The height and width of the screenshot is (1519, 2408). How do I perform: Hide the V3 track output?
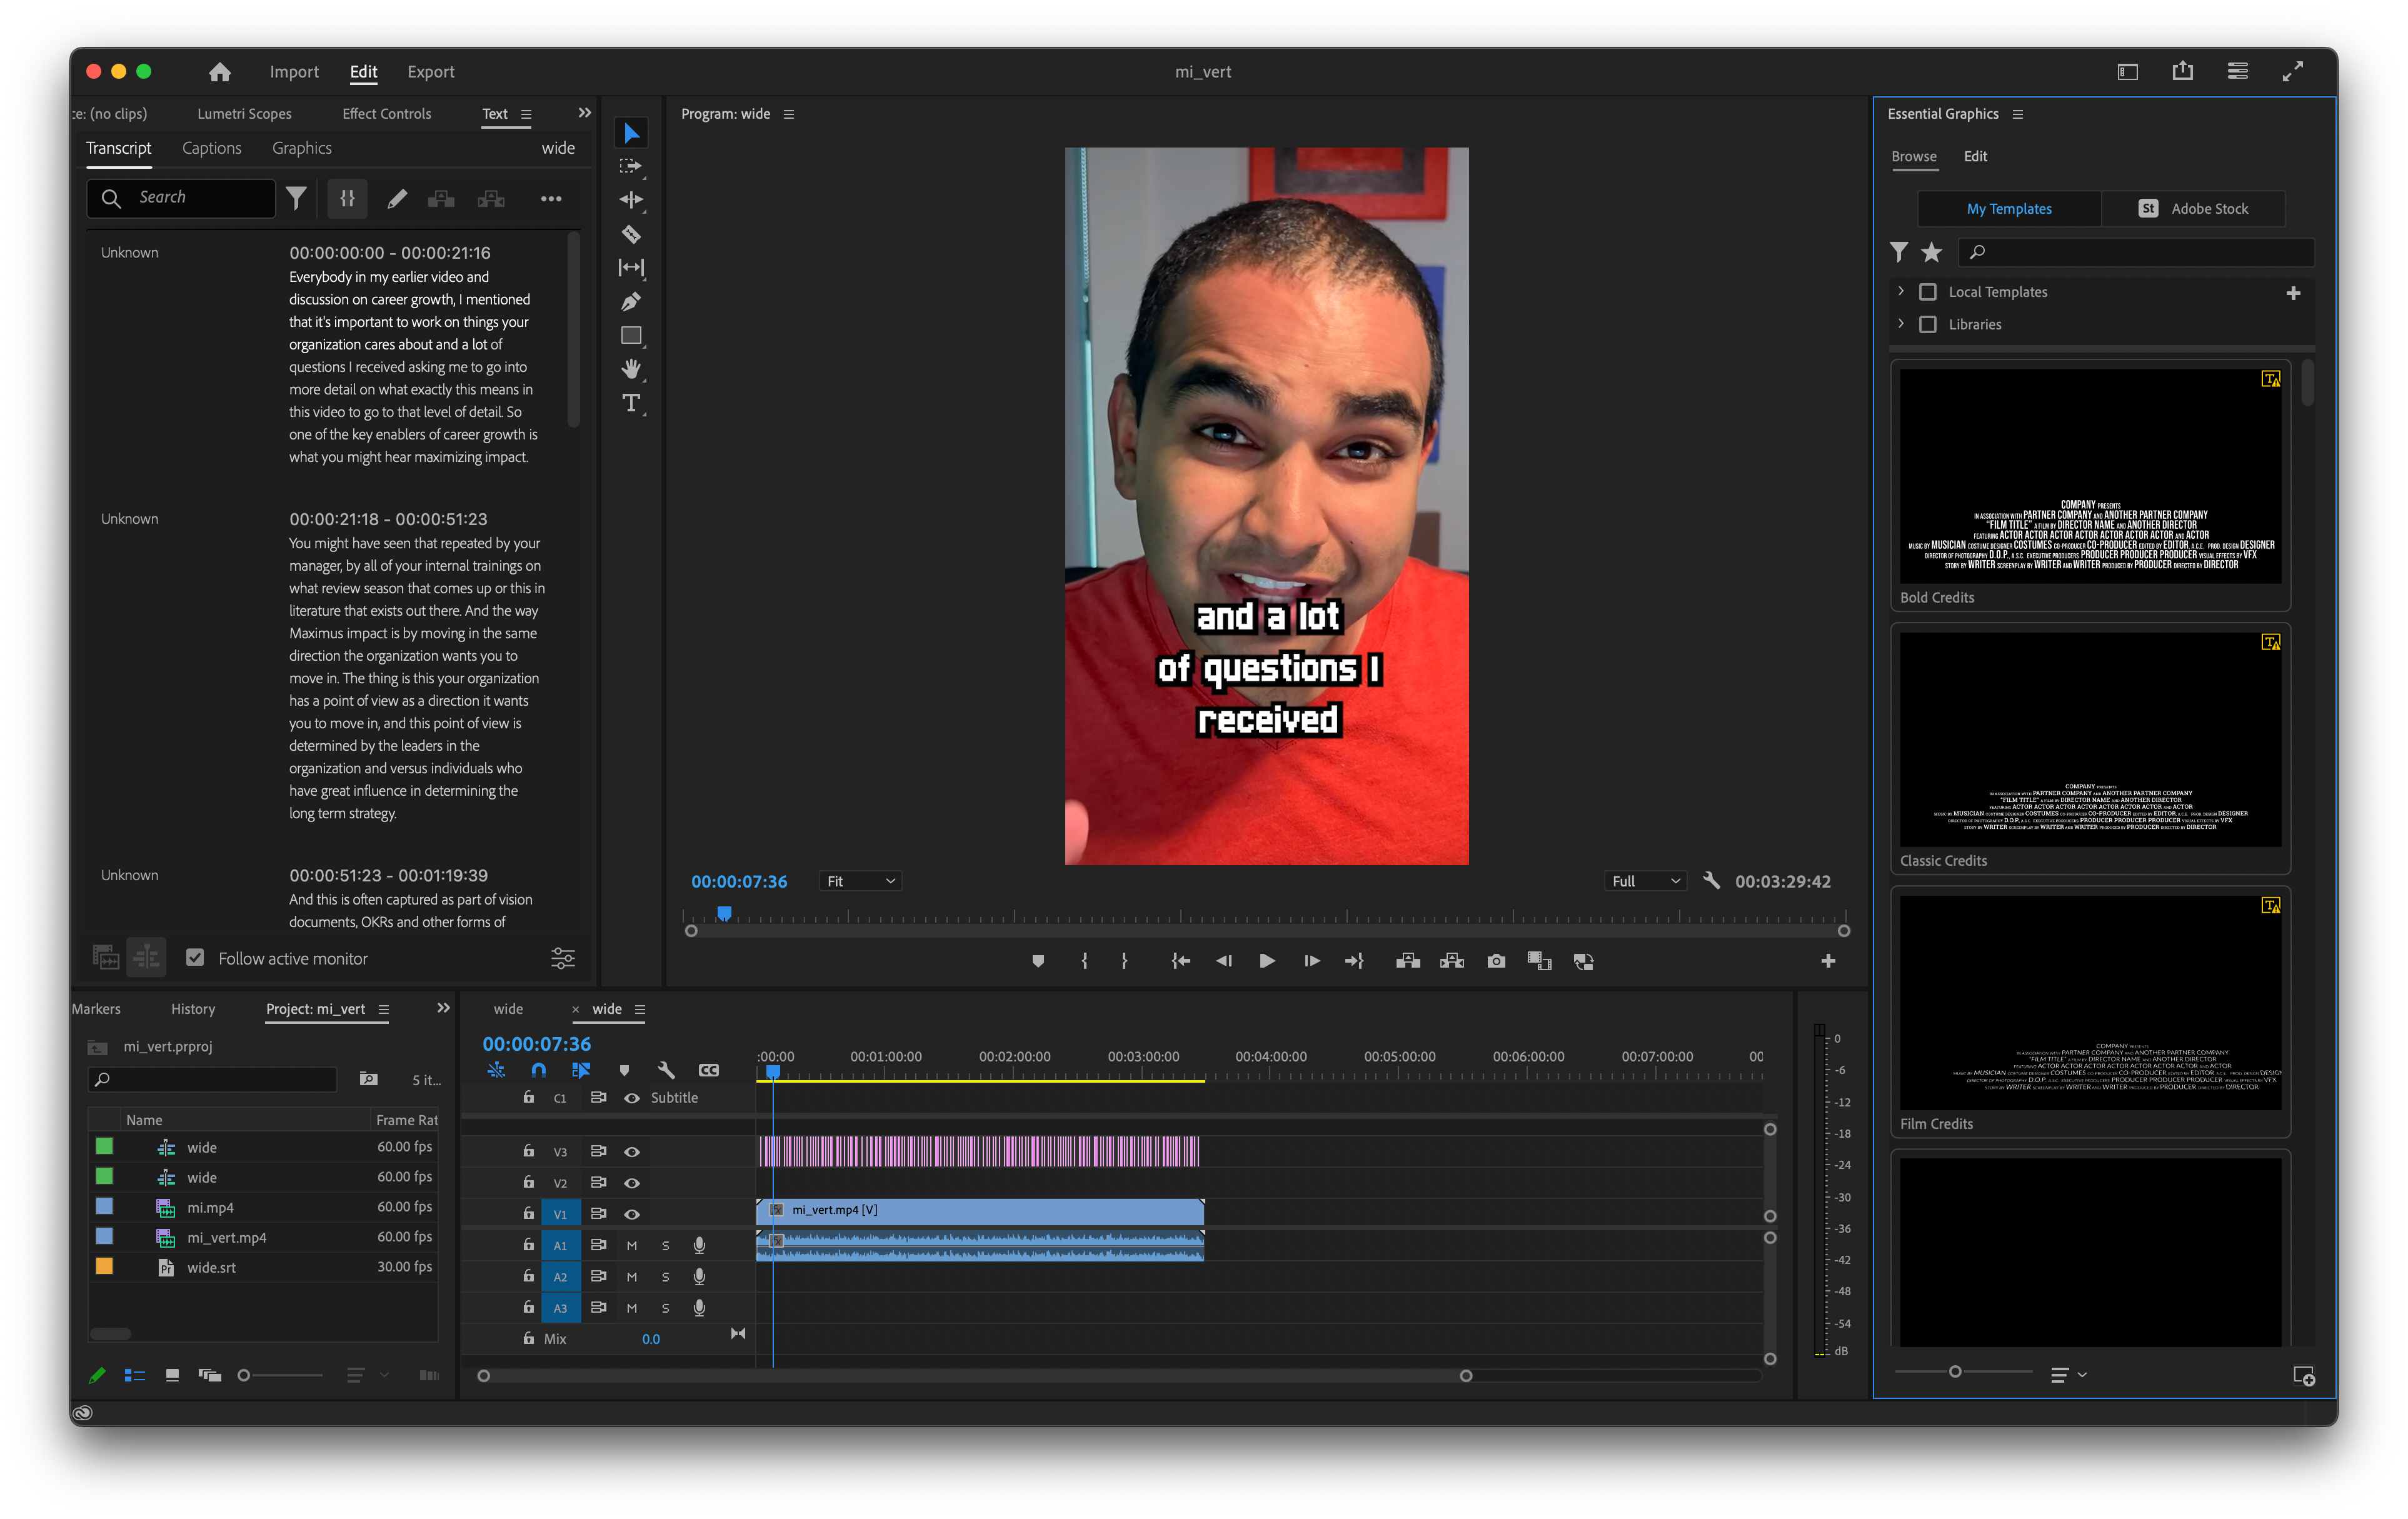pyautogui.click(x=632, y=1152)
